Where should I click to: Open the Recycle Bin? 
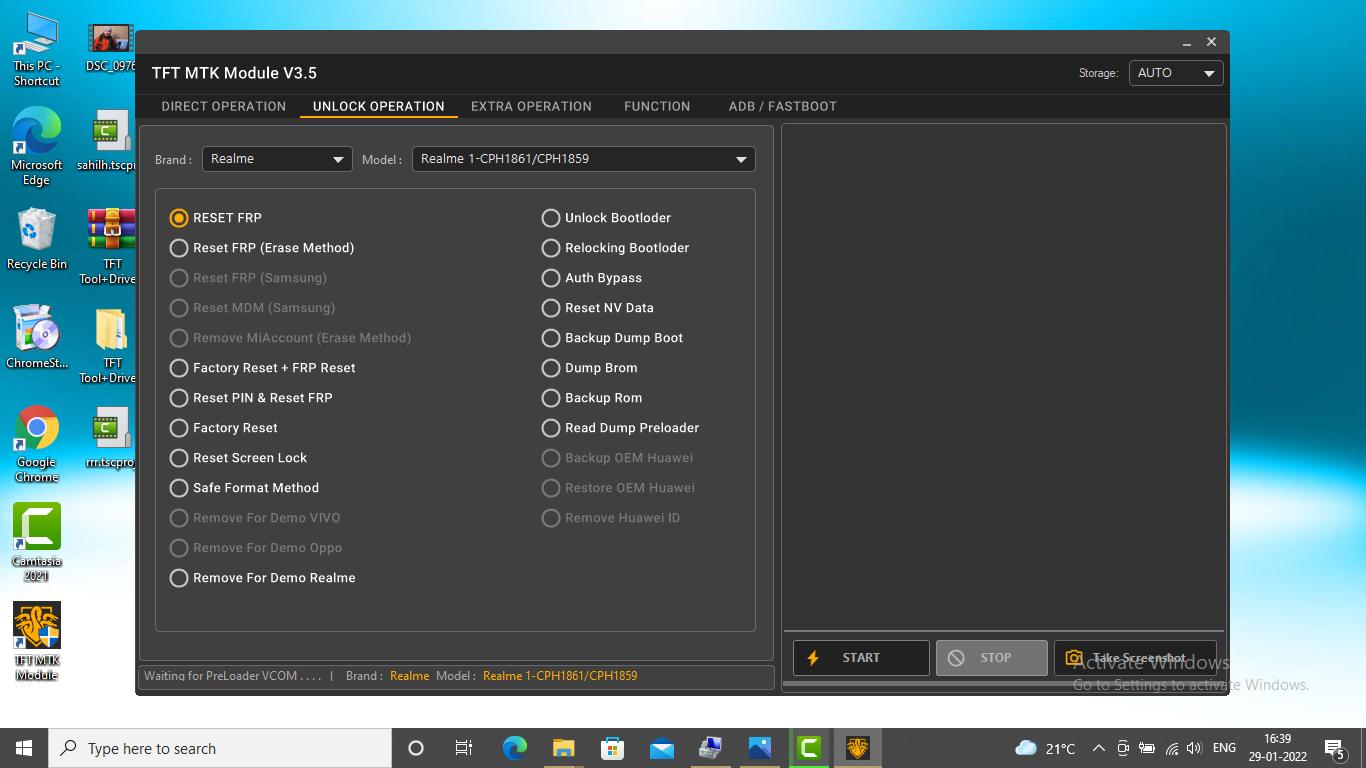37,239
